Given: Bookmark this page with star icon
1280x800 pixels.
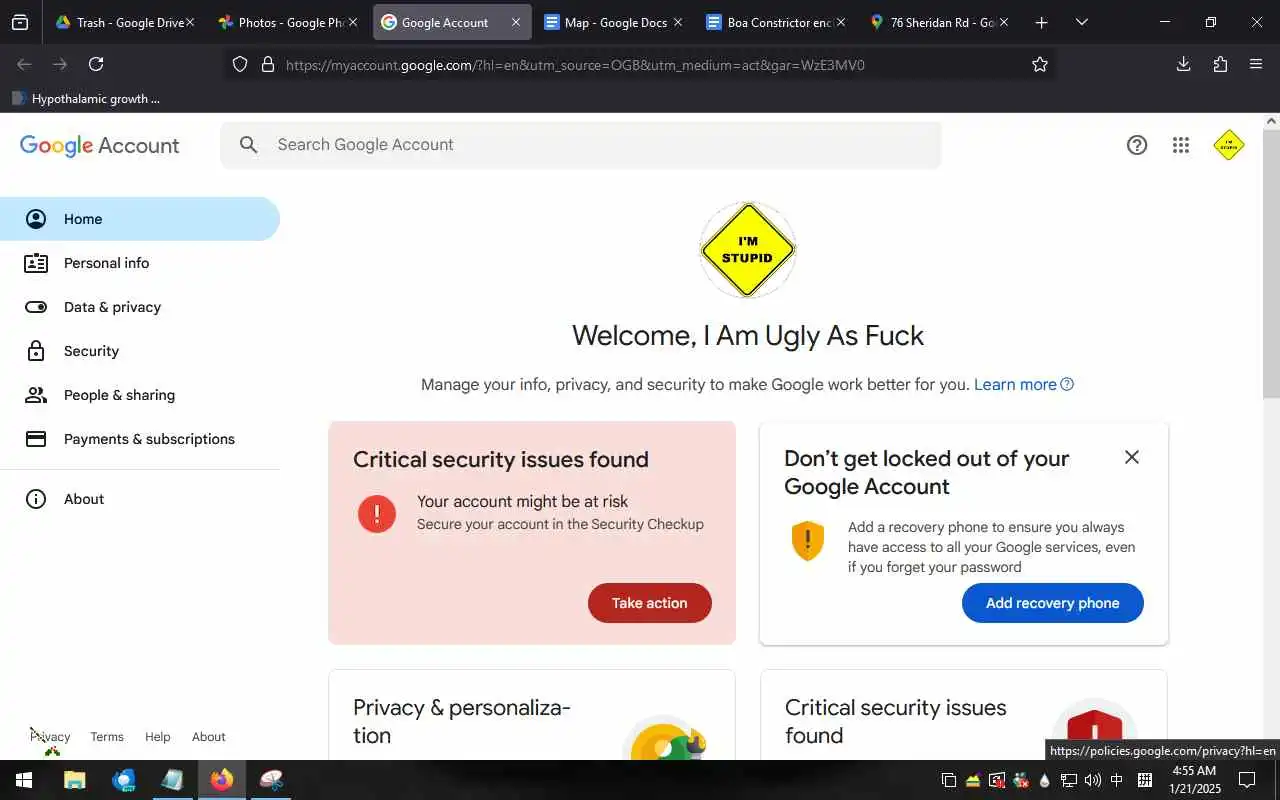Looking at the screenshot, I should tap(1040, 64).
